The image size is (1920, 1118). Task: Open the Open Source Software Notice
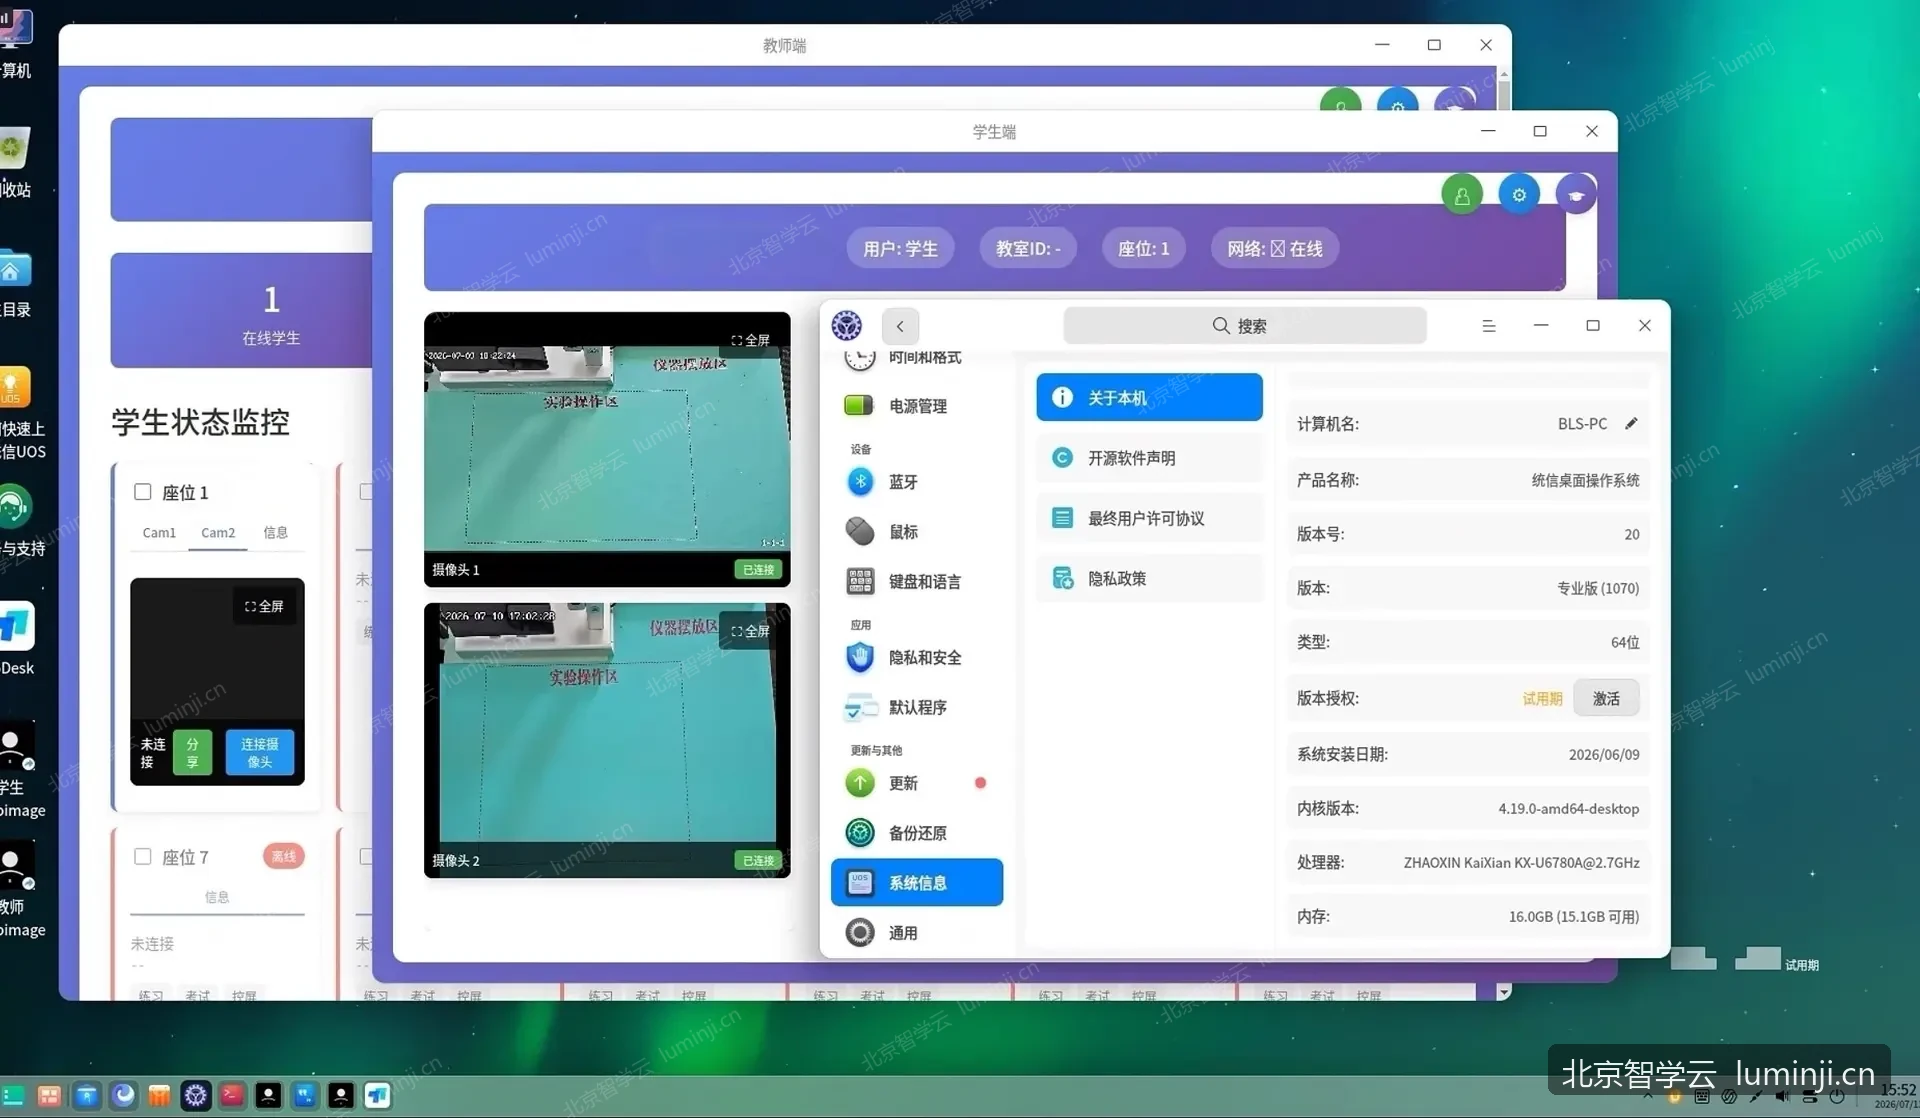pos(1149,458)
